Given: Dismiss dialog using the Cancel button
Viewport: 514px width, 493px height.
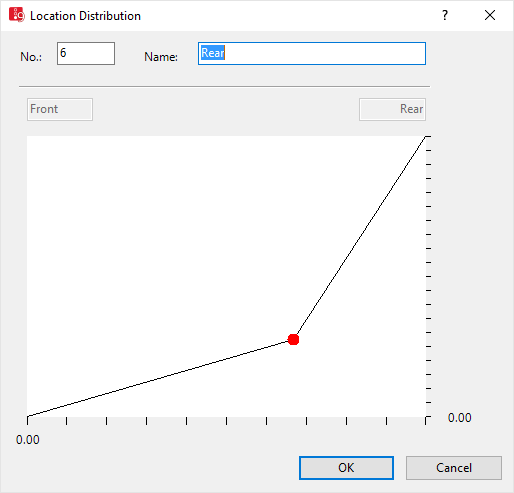Looking at the screenshot, I should [x=454, y=468].
